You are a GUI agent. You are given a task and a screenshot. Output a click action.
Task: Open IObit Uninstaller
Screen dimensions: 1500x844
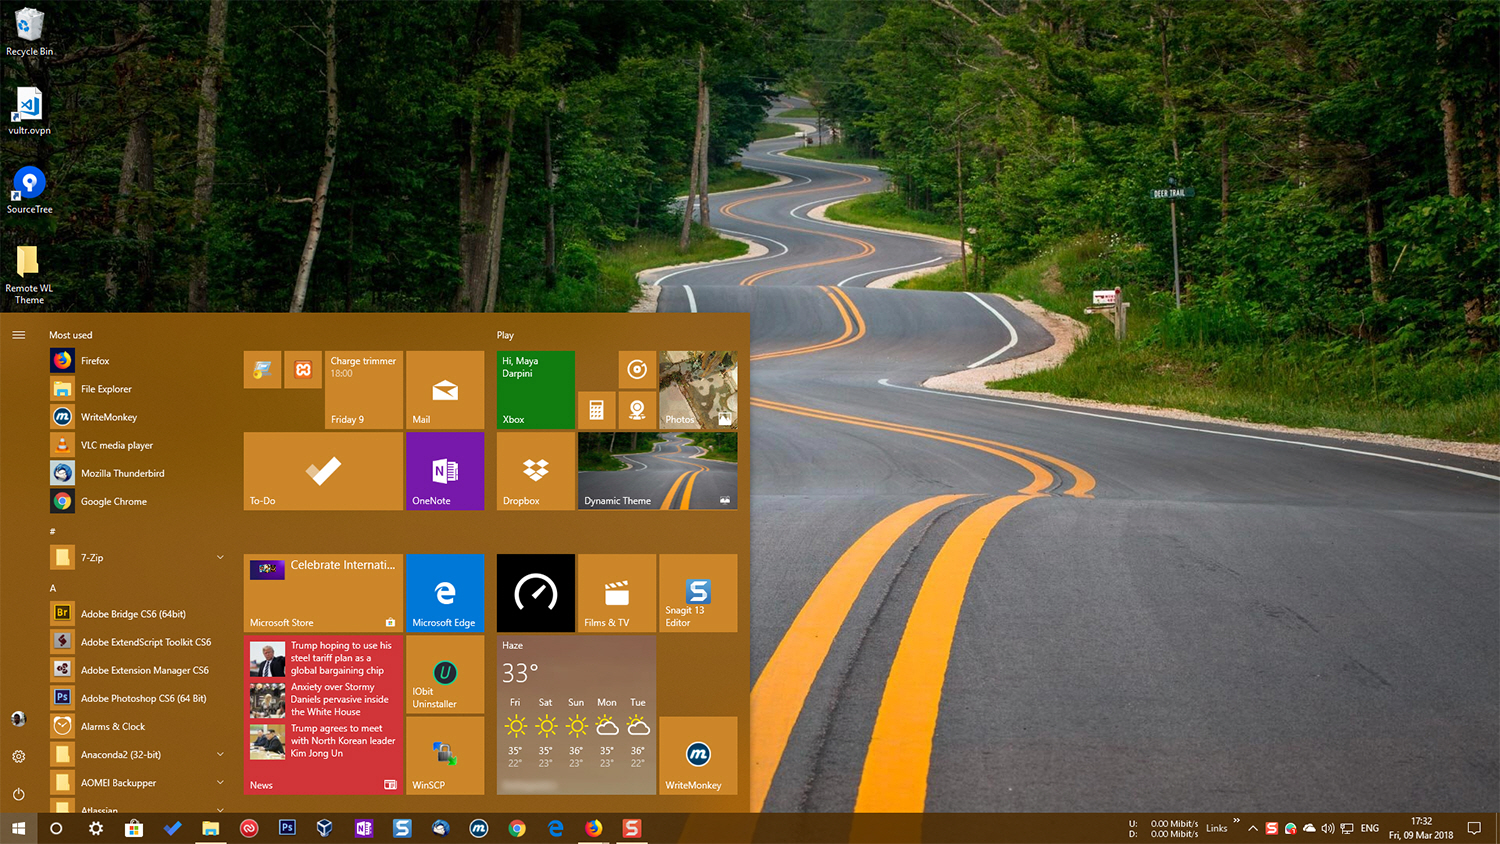pos(445,676)
